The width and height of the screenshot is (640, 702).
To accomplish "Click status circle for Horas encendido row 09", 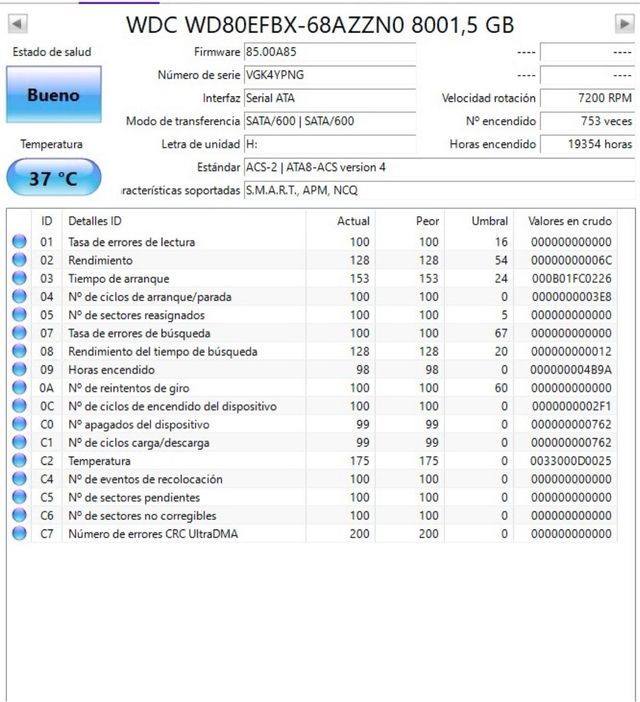I will click(x=19, y=369).
